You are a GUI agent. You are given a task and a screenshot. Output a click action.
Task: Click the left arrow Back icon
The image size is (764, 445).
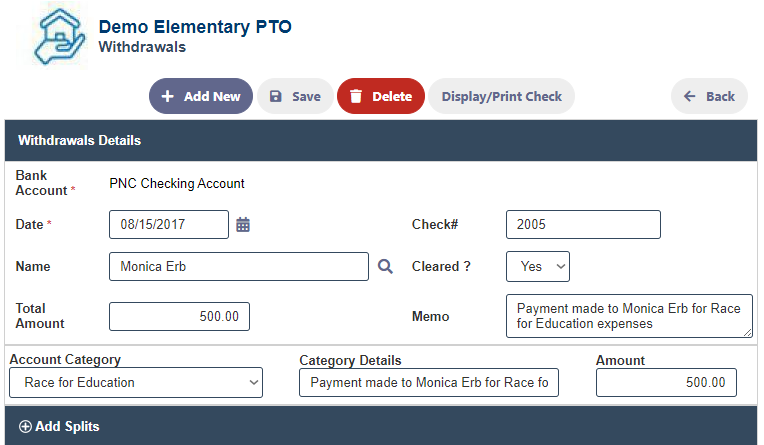[689, 96]
